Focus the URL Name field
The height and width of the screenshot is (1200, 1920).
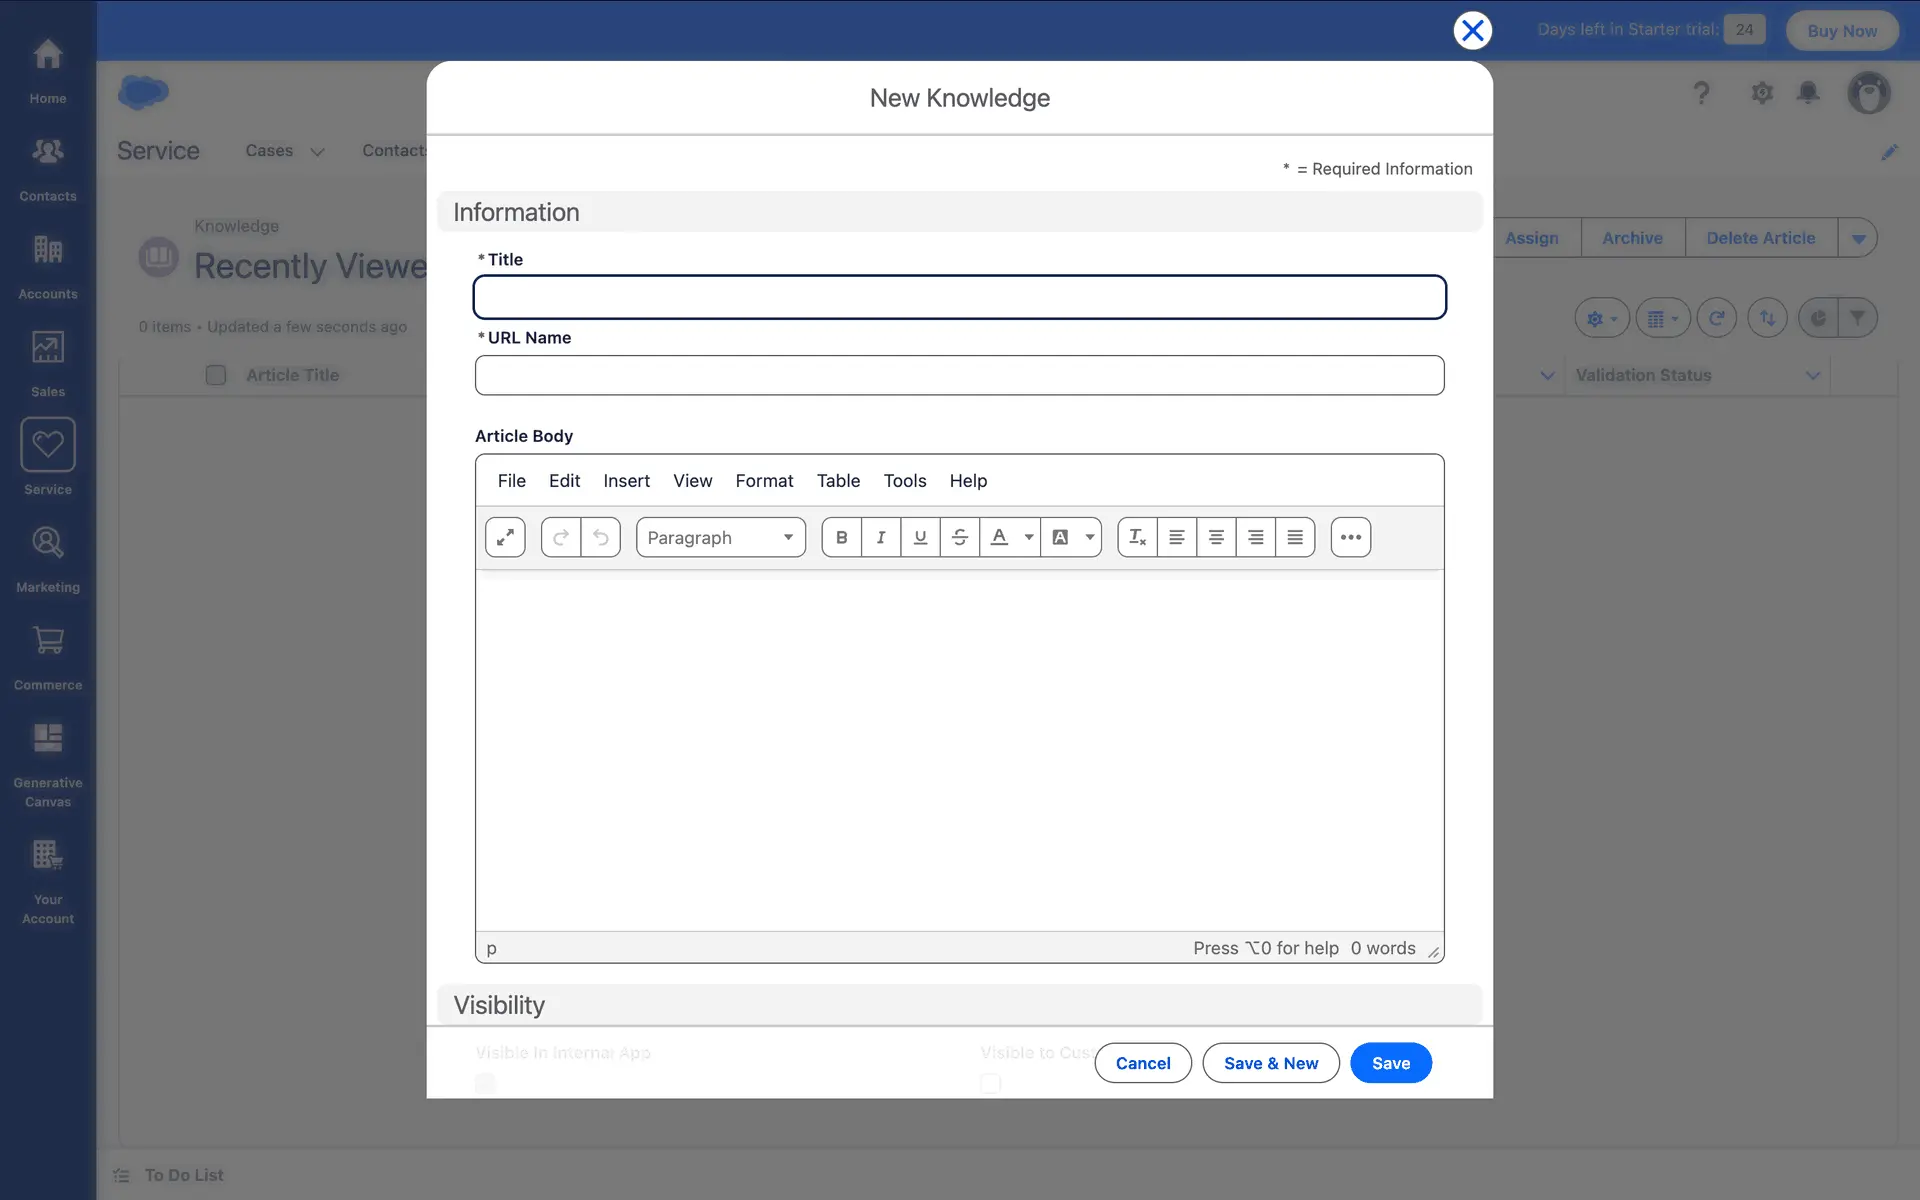click(959, 375)
